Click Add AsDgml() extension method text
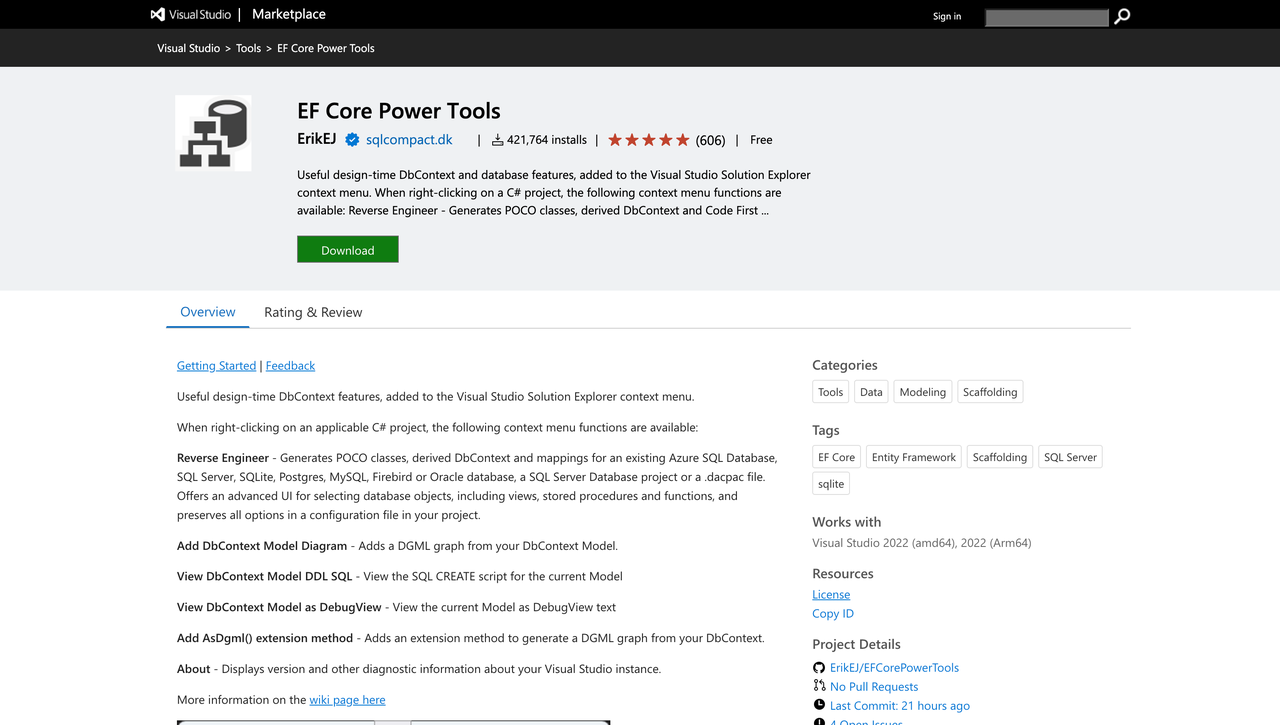1280x725 pixels. pos(265,638)
